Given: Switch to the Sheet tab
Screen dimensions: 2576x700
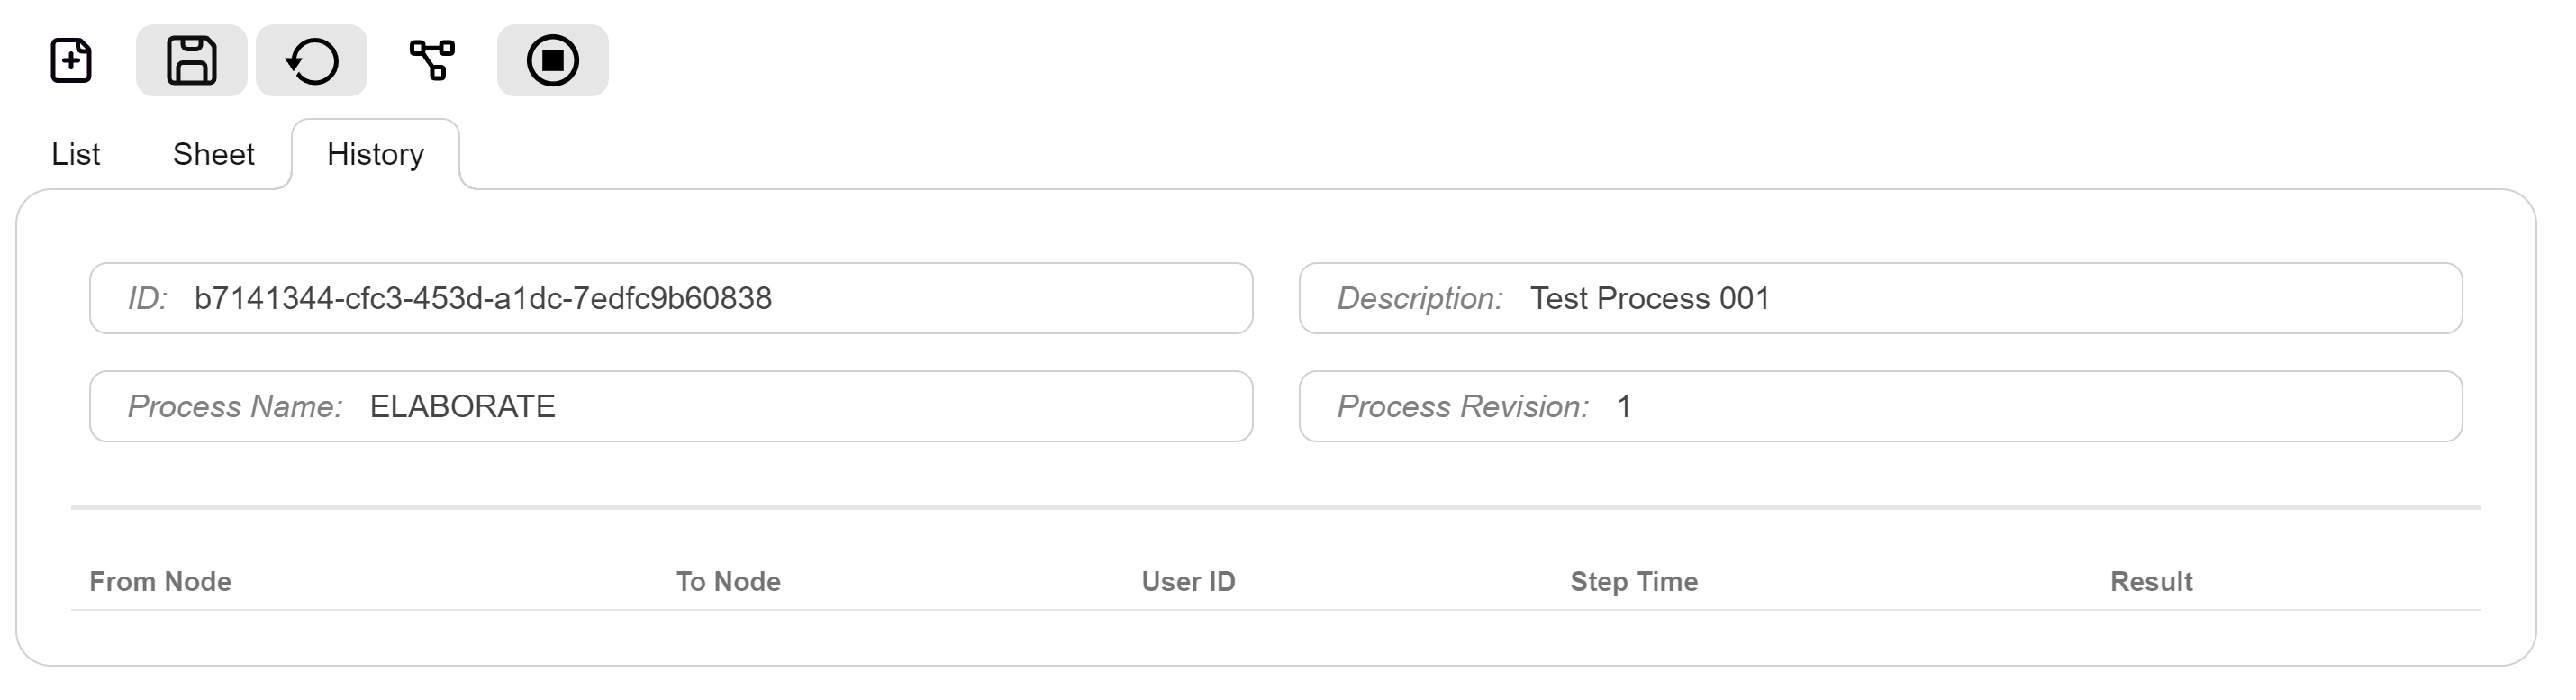Looking at the screenshot, I should pyautogui.click(x=213, y=154).
